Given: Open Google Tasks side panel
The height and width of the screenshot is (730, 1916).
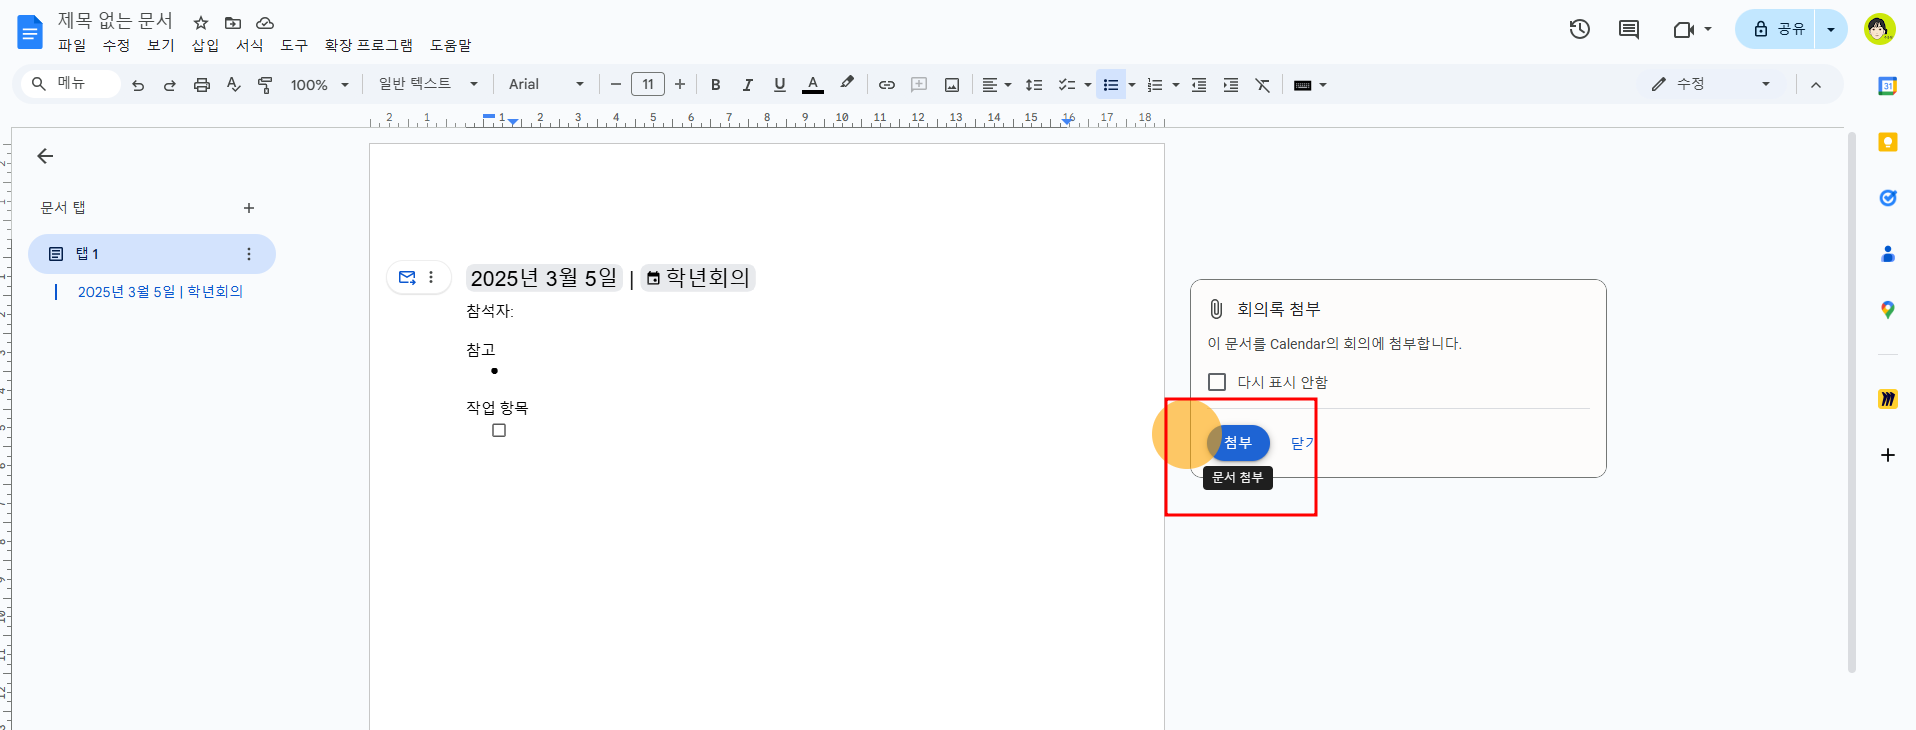Looking at the screenshot, I should point(1888,198).
